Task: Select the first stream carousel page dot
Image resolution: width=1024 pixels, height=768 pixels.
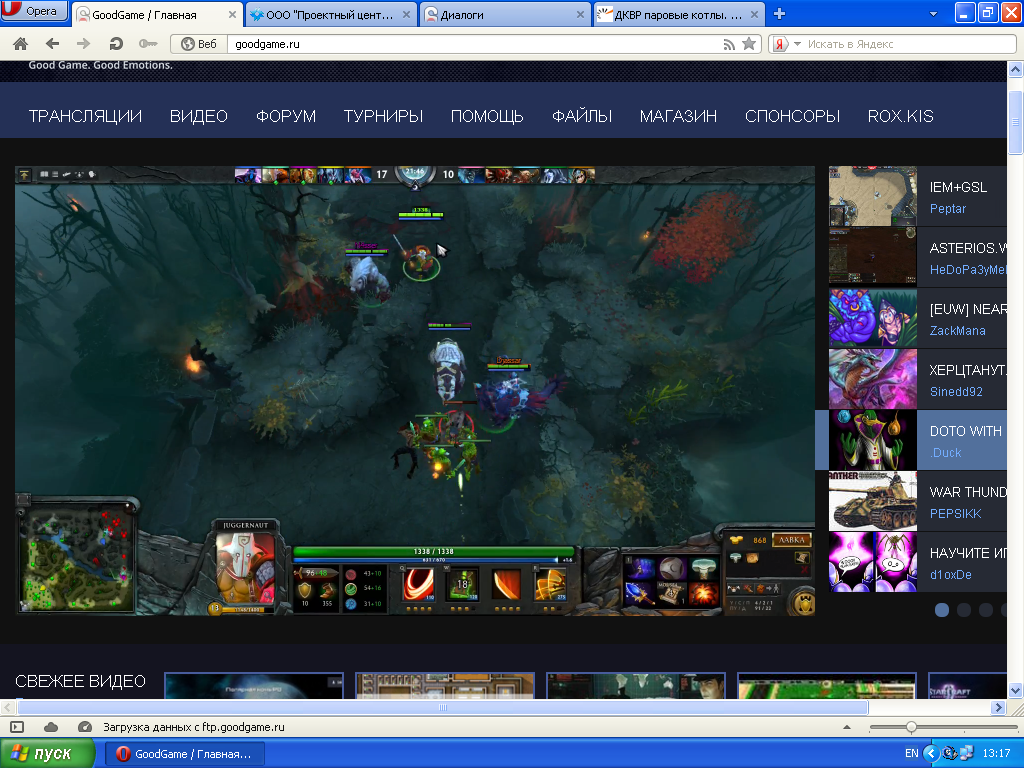Action: (x=942, y=610)
